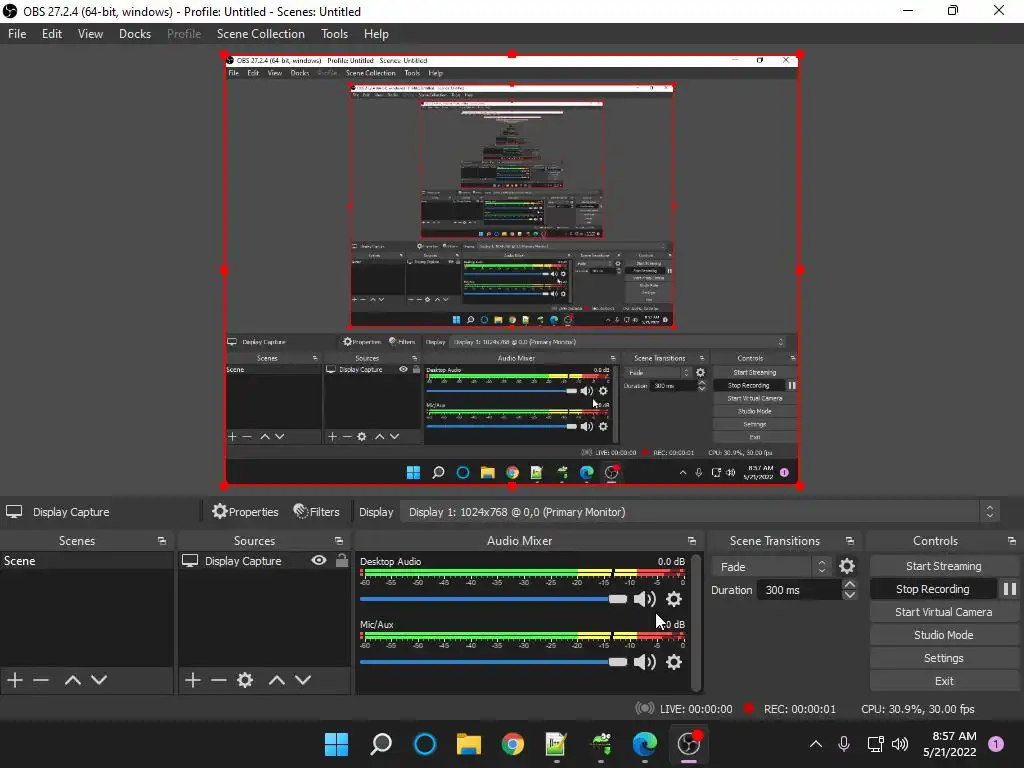Screen dimensions: 1024x768
Task: Open Scene Collection menu
Action: click(x=261, y=34)
